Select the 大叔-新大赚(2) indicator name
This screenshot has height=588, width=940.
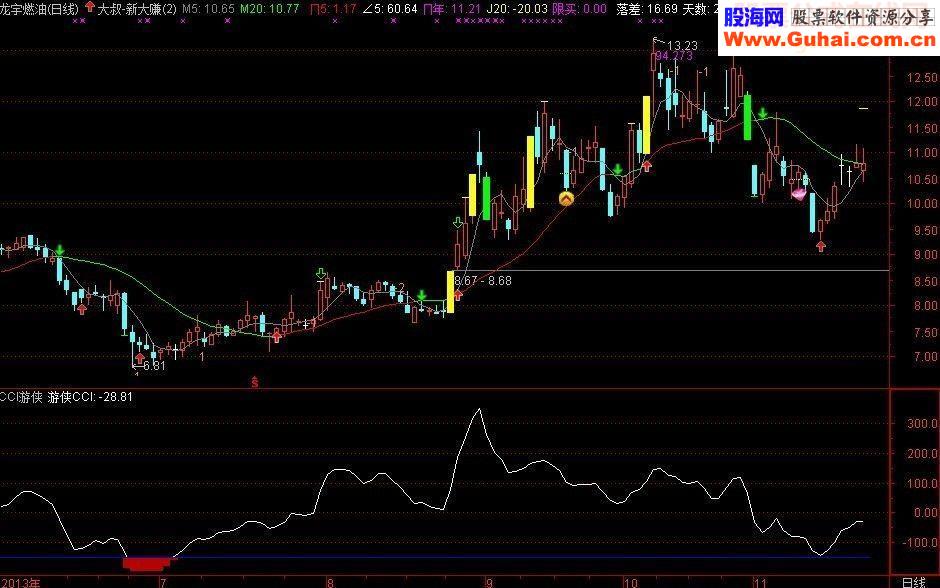137,8
